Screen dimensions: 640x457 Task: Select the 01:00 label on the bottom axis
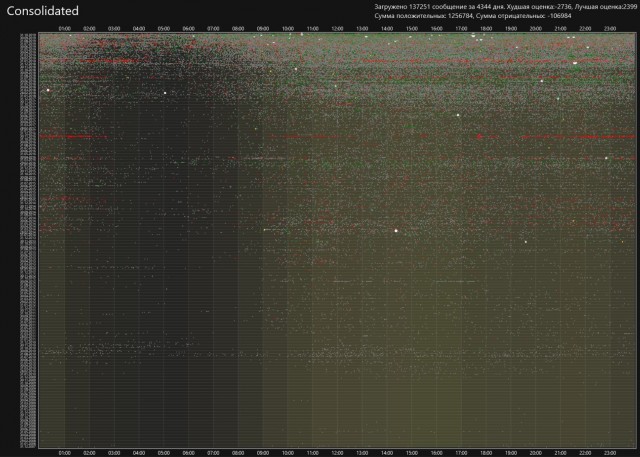tap(64, 453)
